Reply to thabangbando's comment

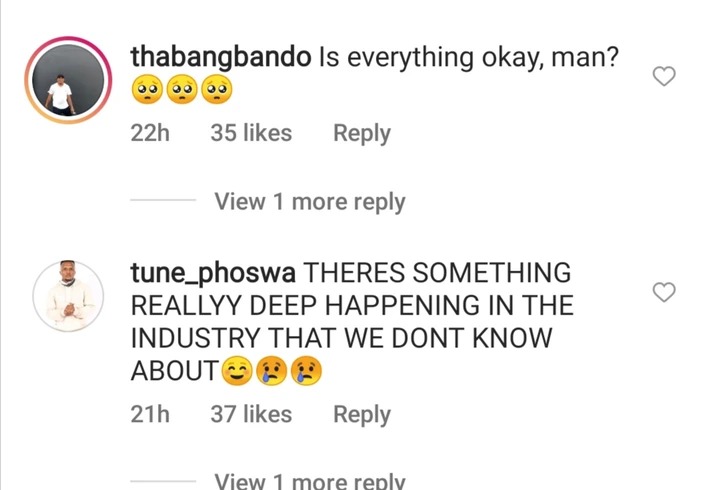tap(362, 134)
